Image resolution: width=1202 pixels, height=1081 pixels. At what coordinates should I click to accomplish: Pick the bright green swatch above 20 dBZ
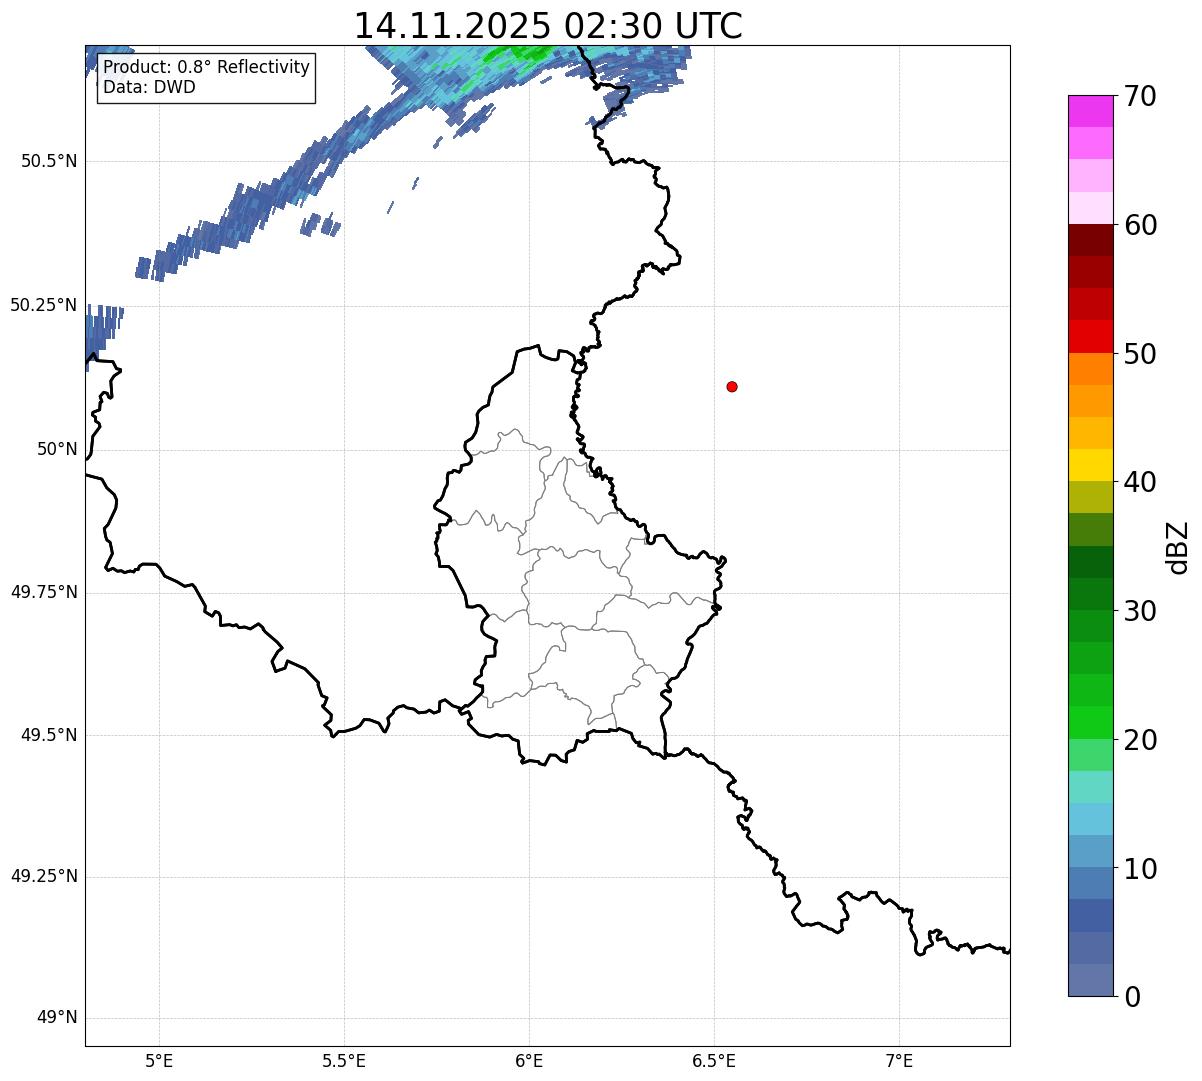pos(1091,722)
